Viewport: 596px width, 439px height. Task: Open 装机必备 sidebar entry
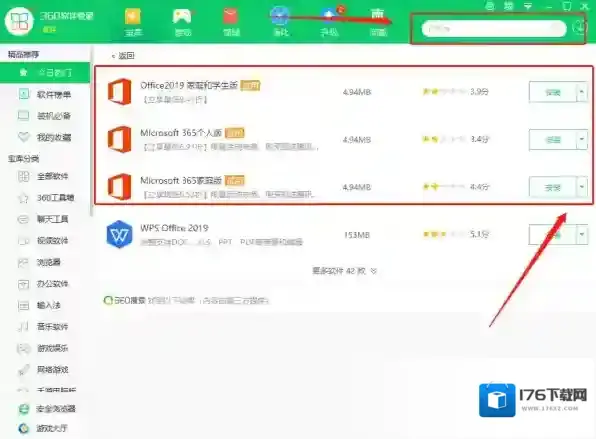point(45,116)
